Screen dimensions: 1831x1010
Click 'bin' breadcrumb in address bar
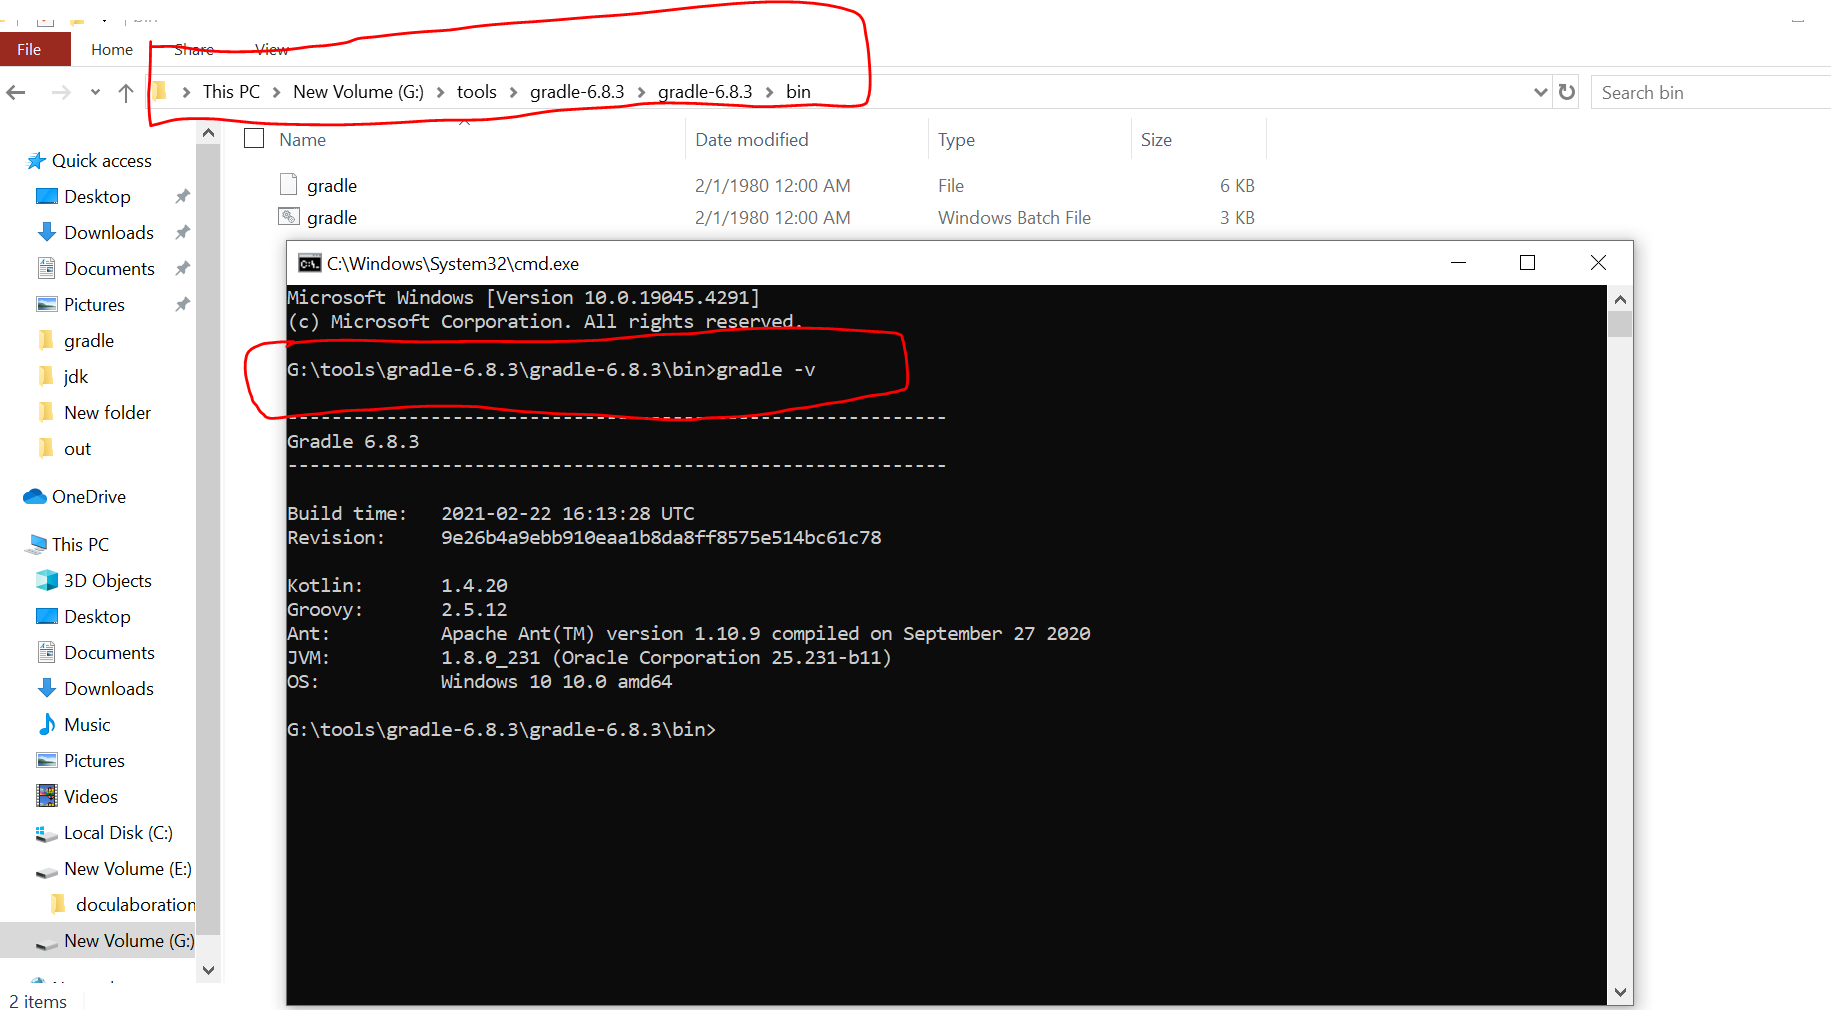[x=798, y=92]
